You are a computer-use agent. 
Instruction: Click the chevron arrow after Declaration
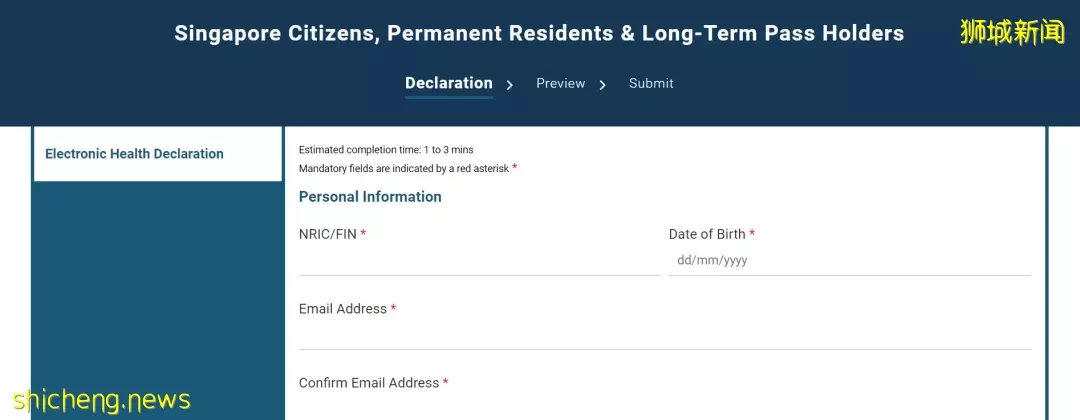(510, 85)
